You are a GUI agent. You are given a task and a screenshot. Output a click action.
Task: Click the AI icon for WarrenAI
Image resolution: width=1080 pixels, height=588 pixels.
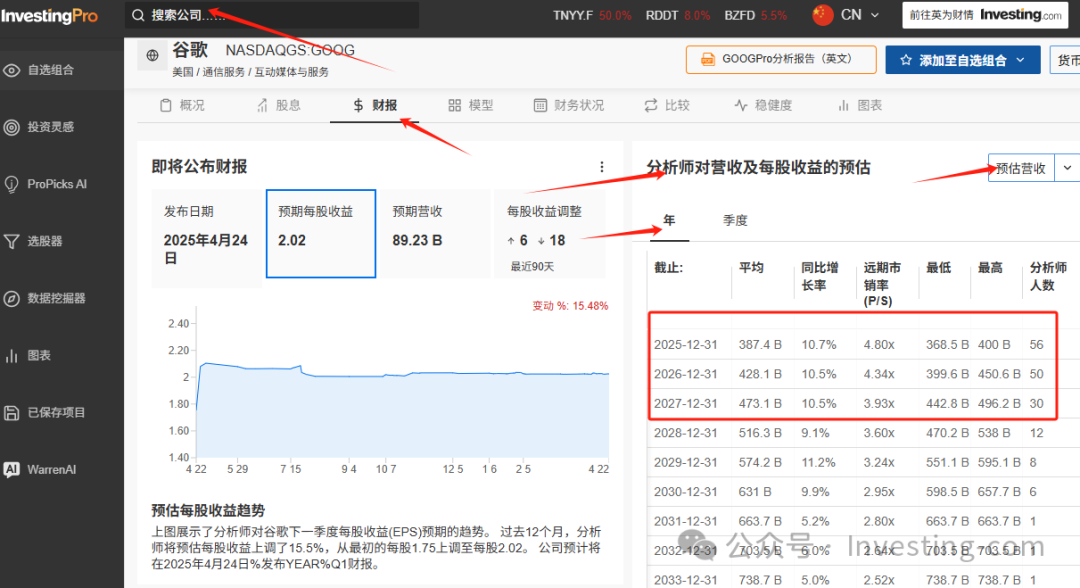tap(12, 470)
